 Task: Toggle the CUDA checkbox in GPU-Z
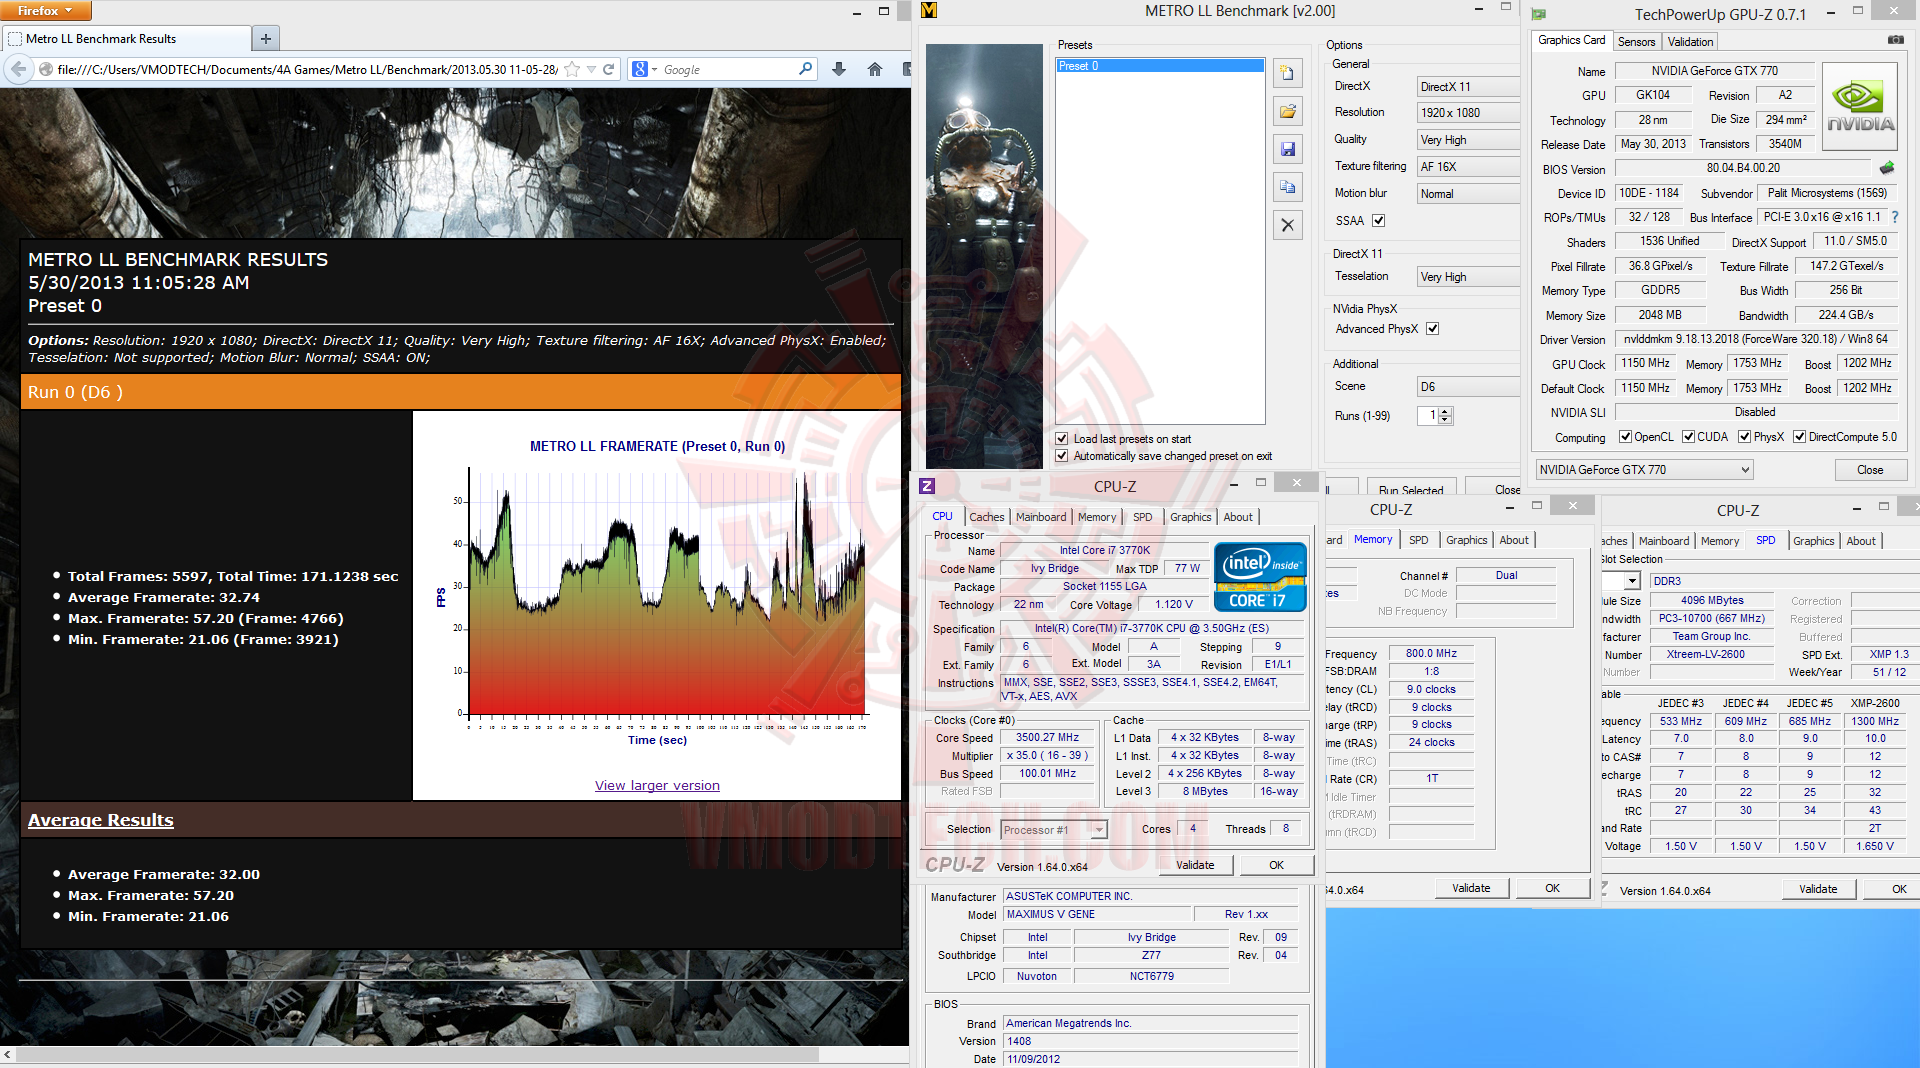pyautogui.click(x=1689, y=437)
